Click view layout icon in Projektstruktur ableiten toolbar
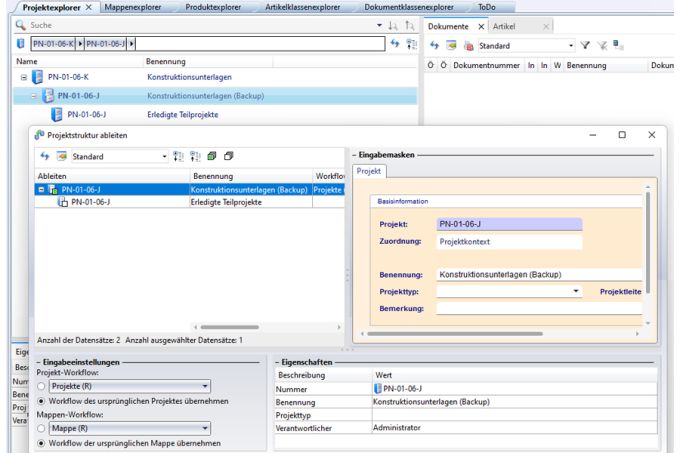This screenshot has width=680, height=453. tap(62, 156)
